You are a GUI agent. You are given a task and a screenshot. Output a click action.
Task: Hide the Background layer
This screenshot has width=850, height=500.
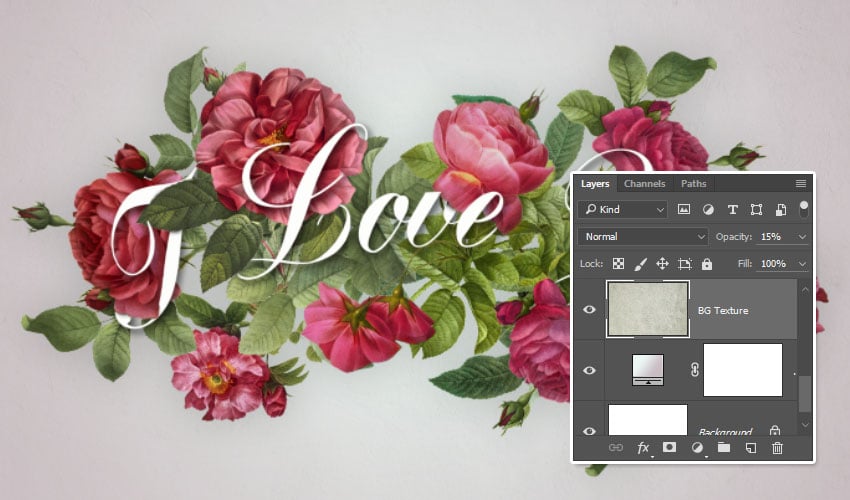pyautogui.click(x=589, y=431)
